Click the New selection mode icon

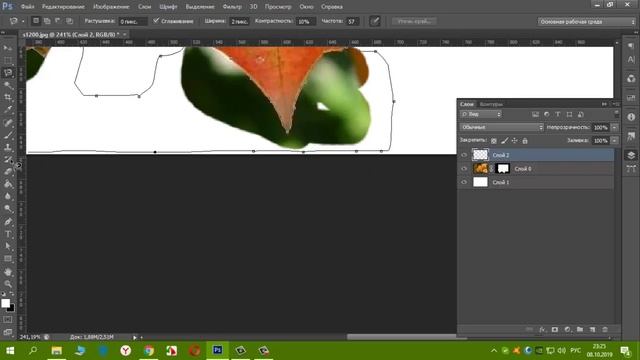(36, 21)
